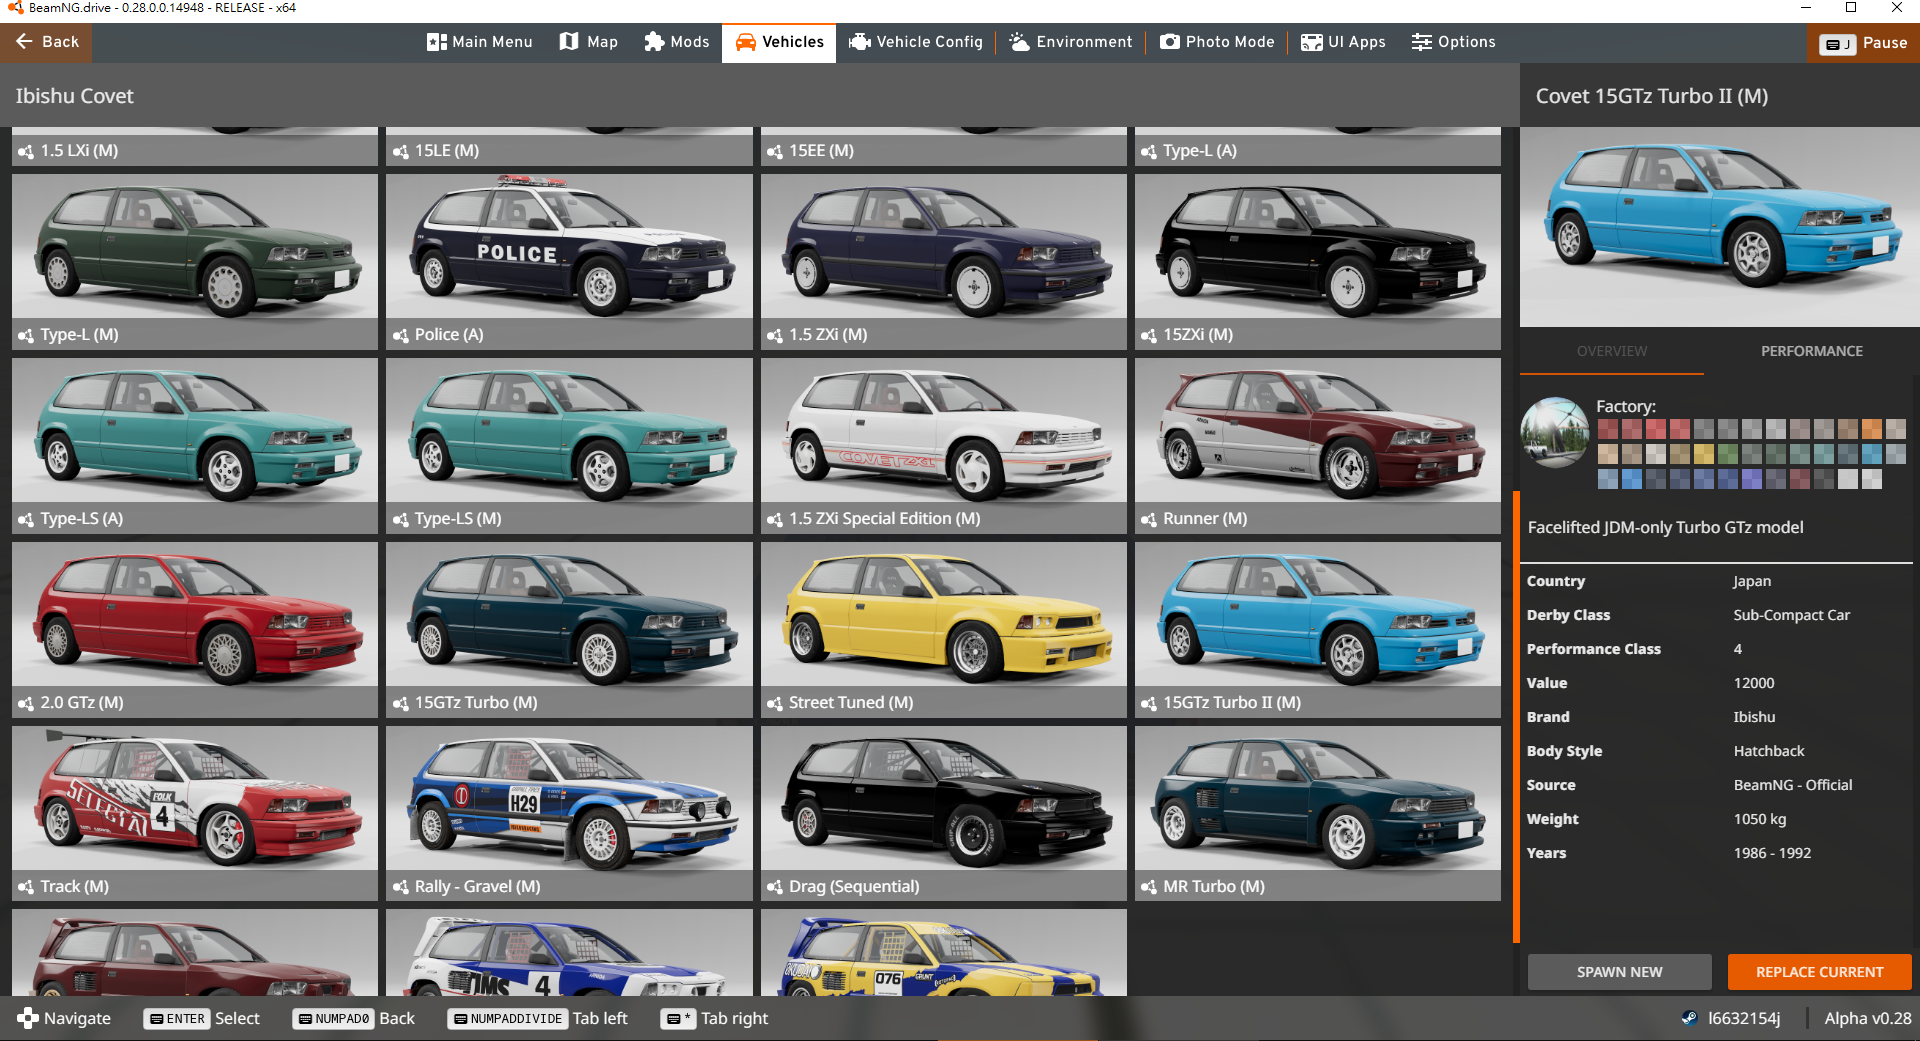Open the Mods puzzle-piece menu
This screenshot has width=1920, height=1041.
676,42
